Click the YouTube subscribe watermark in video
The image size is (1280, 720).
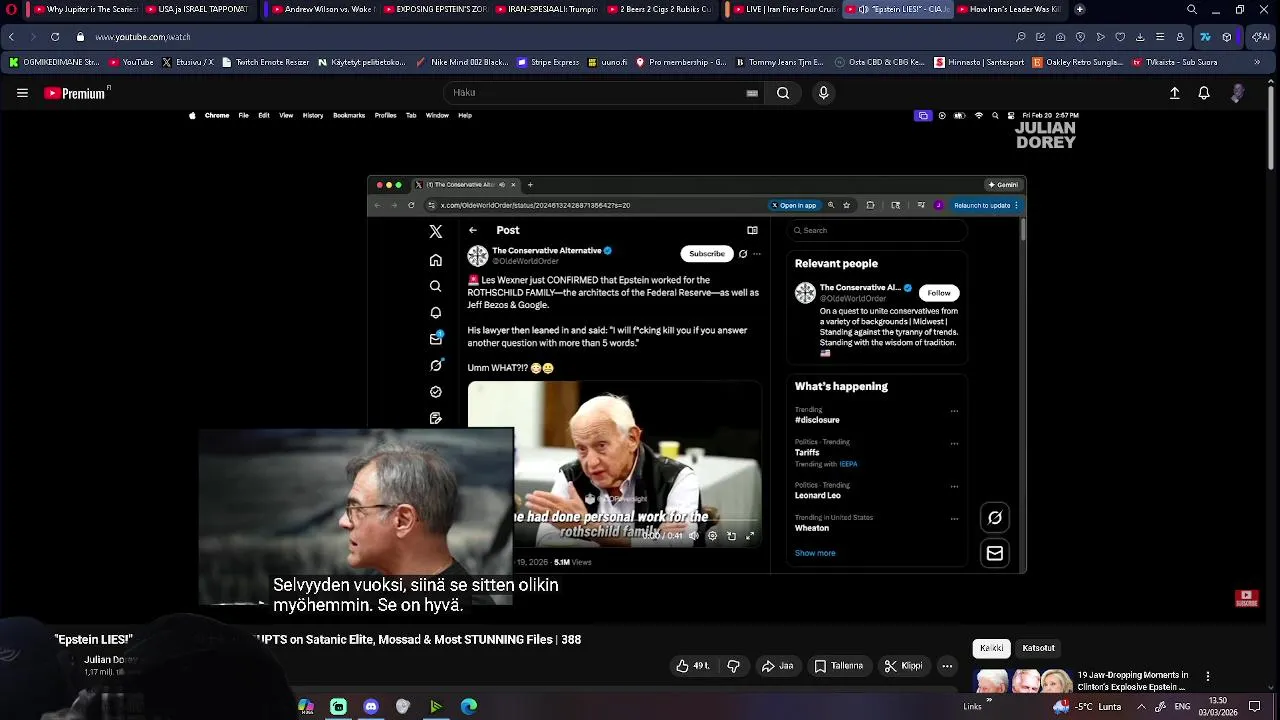(1246, 598)
